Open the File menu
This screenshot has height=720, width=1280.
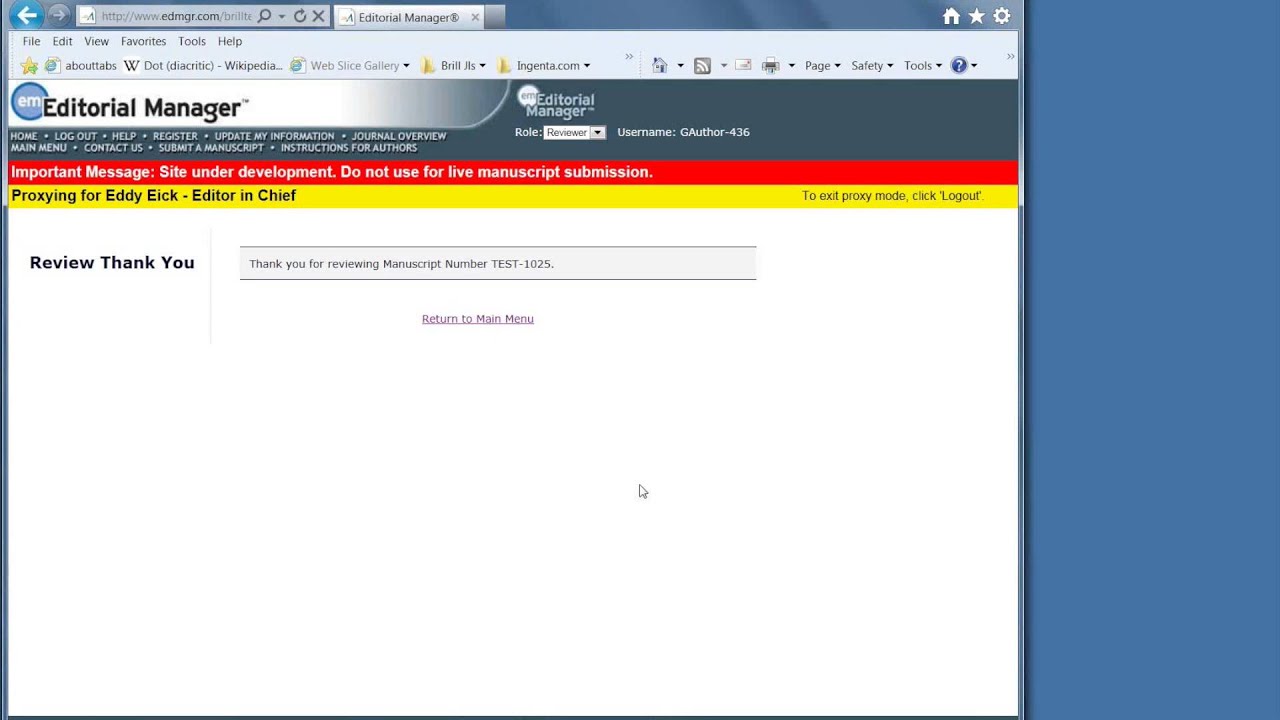(31, 41)
